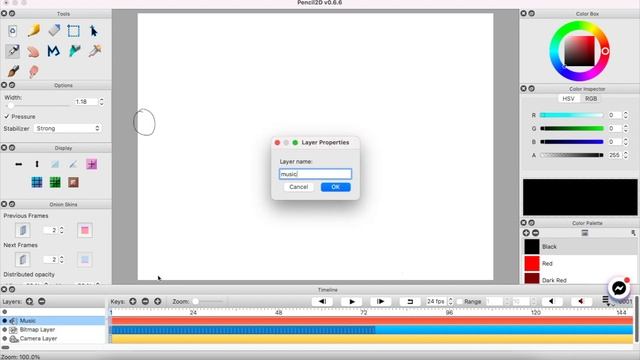Click the Previous Frames count stepper
The width and height of the screenshot is (640, 360).
[x=62, y=230]
